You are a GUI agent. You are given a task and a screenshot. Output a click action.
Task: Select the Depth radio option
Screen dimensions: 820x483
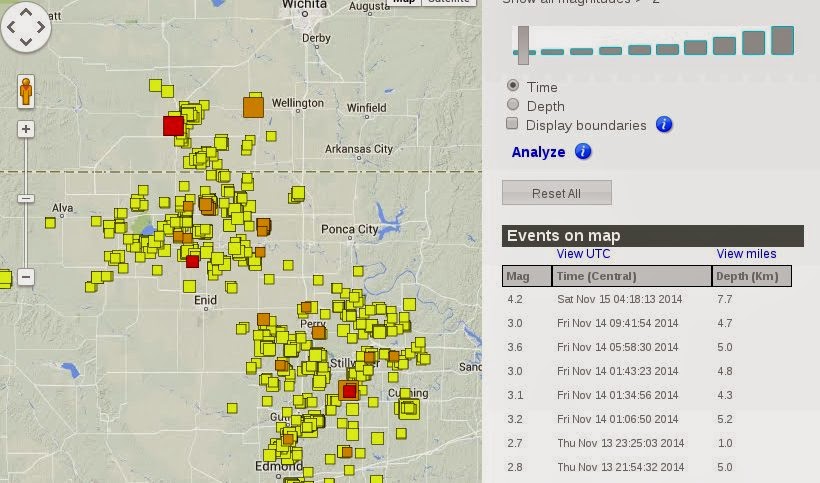[x=513, y=105]
